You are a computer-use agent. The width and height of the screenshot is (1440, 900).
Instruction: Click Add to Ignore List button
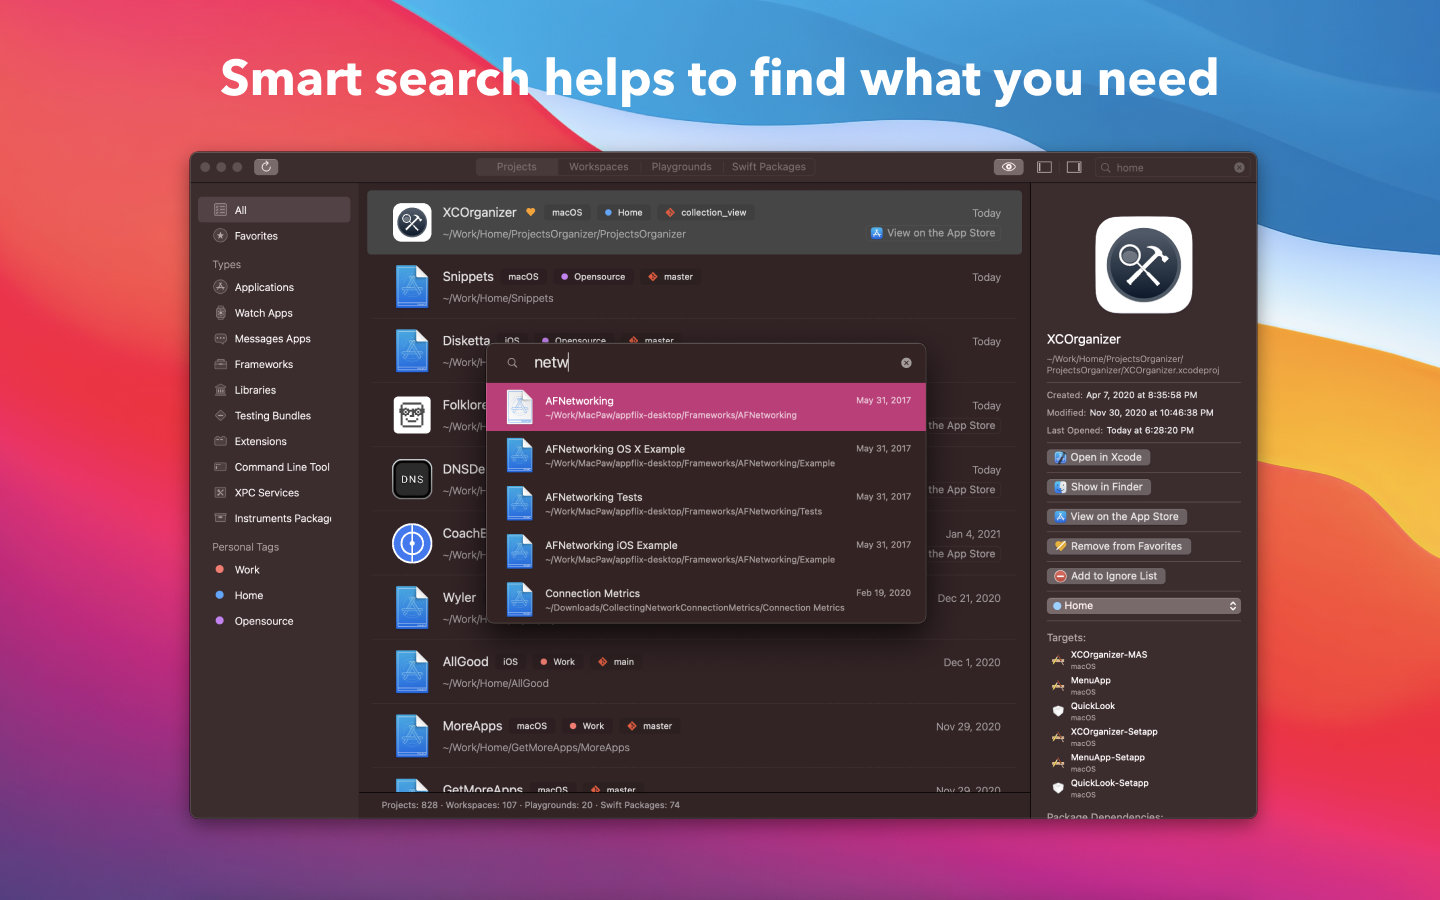point(1106,576)
